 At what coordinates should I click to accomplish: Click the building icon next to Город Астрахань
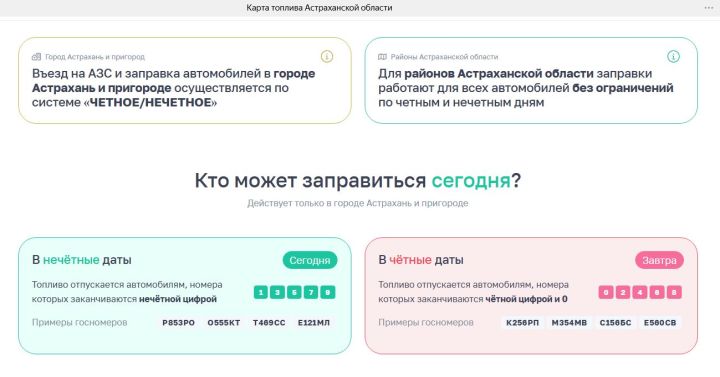36,57
